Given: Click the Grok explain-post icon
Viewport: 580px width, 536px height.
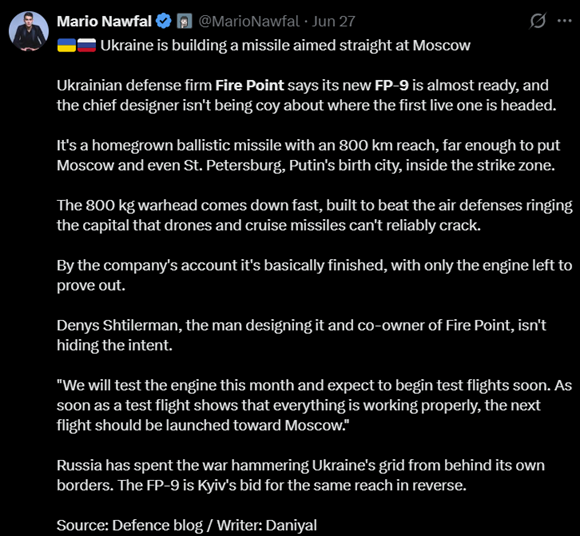Looking at the screenshot, I should point(537,21).
